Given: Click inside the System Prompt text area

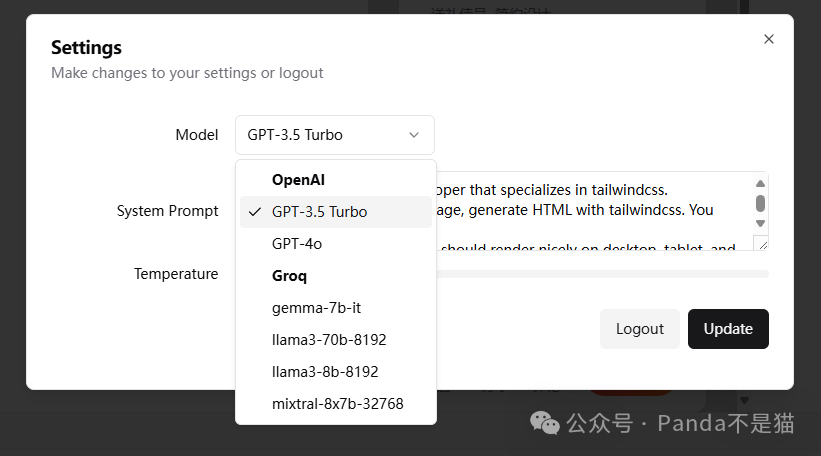Looking at the screenshot, I should pyautogui.click(x=590, y=211).
